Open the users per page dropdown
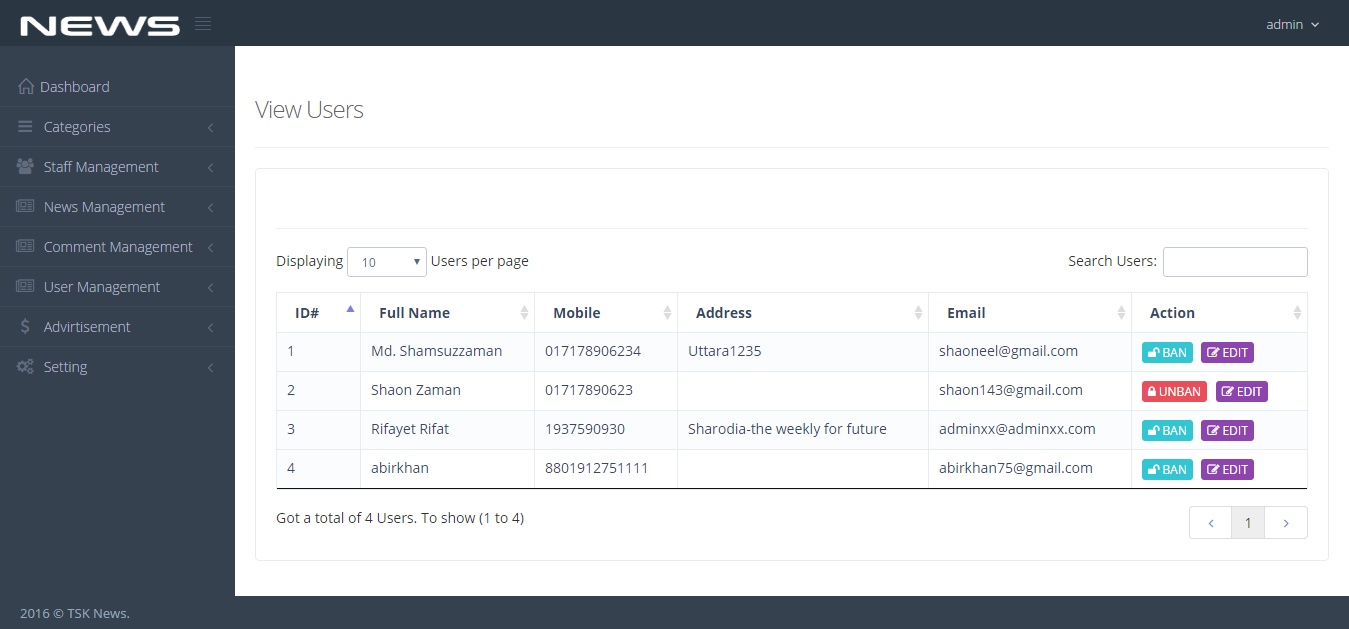 387,262
